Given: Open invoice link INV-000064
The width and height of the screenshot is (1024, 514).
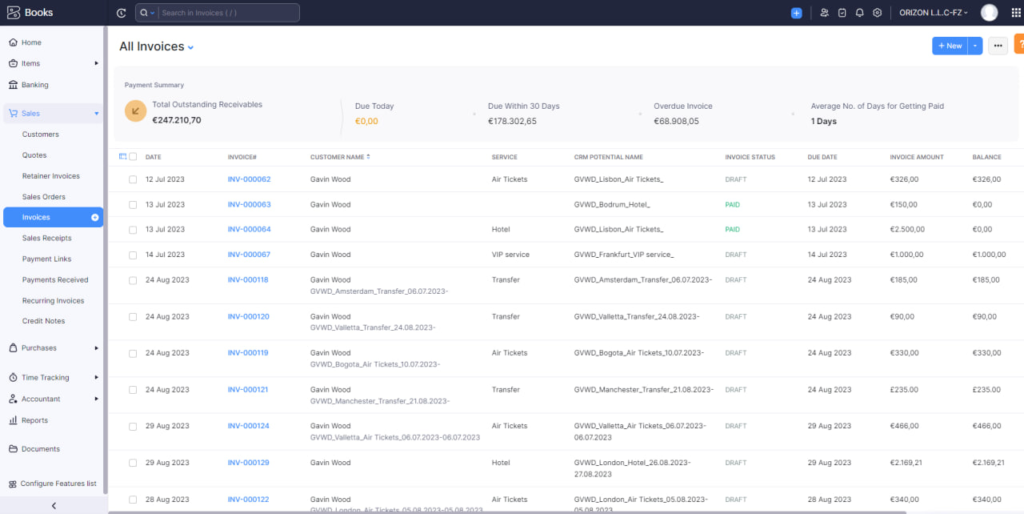Looking at the screenshot, I should tap(249, 230).
